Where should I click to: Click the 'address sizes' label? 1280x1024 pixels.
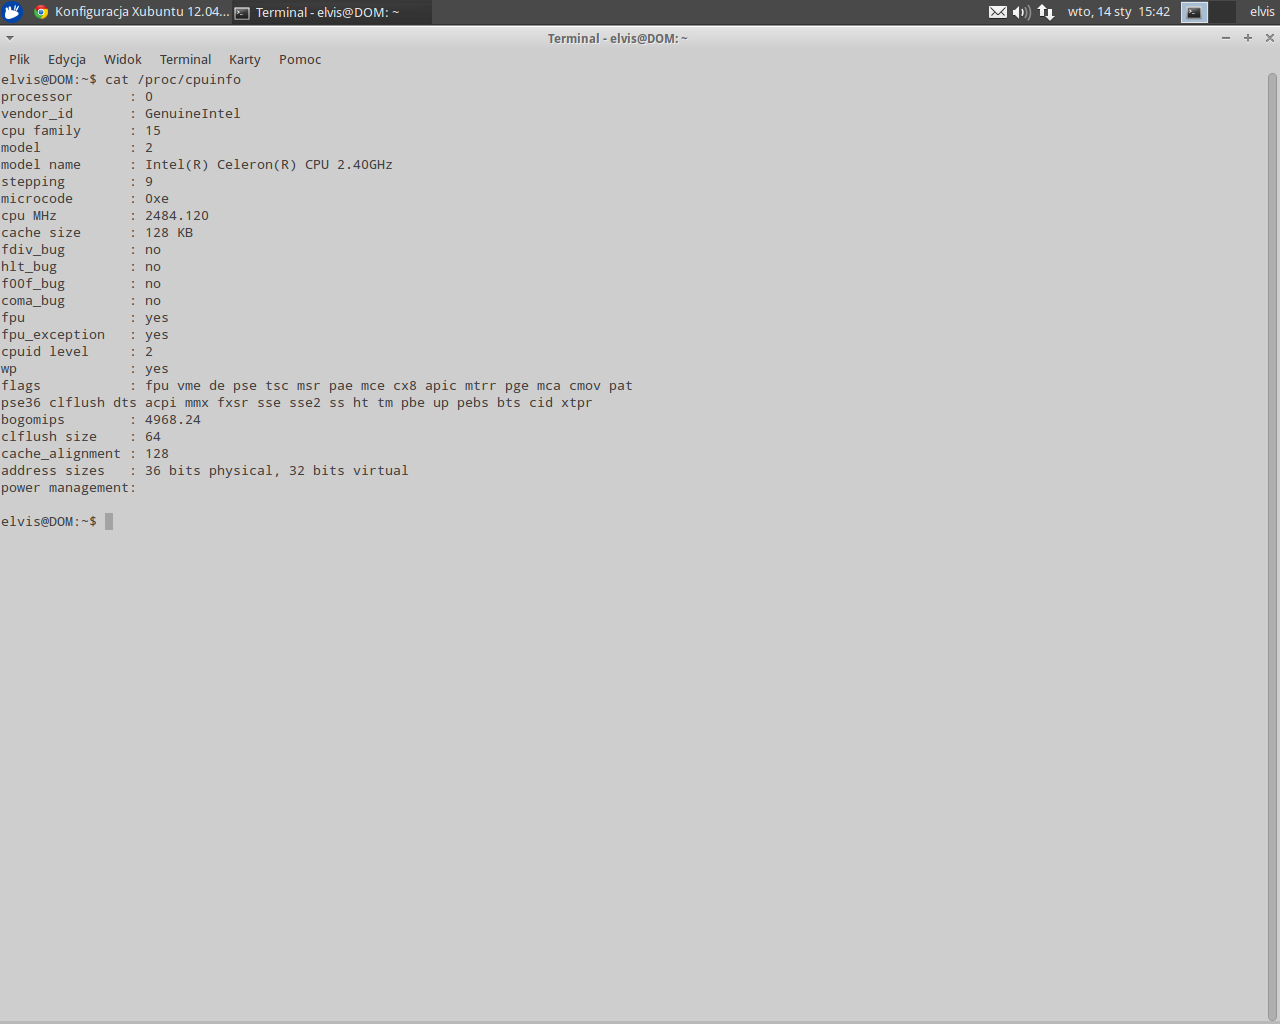pos(53,471)
